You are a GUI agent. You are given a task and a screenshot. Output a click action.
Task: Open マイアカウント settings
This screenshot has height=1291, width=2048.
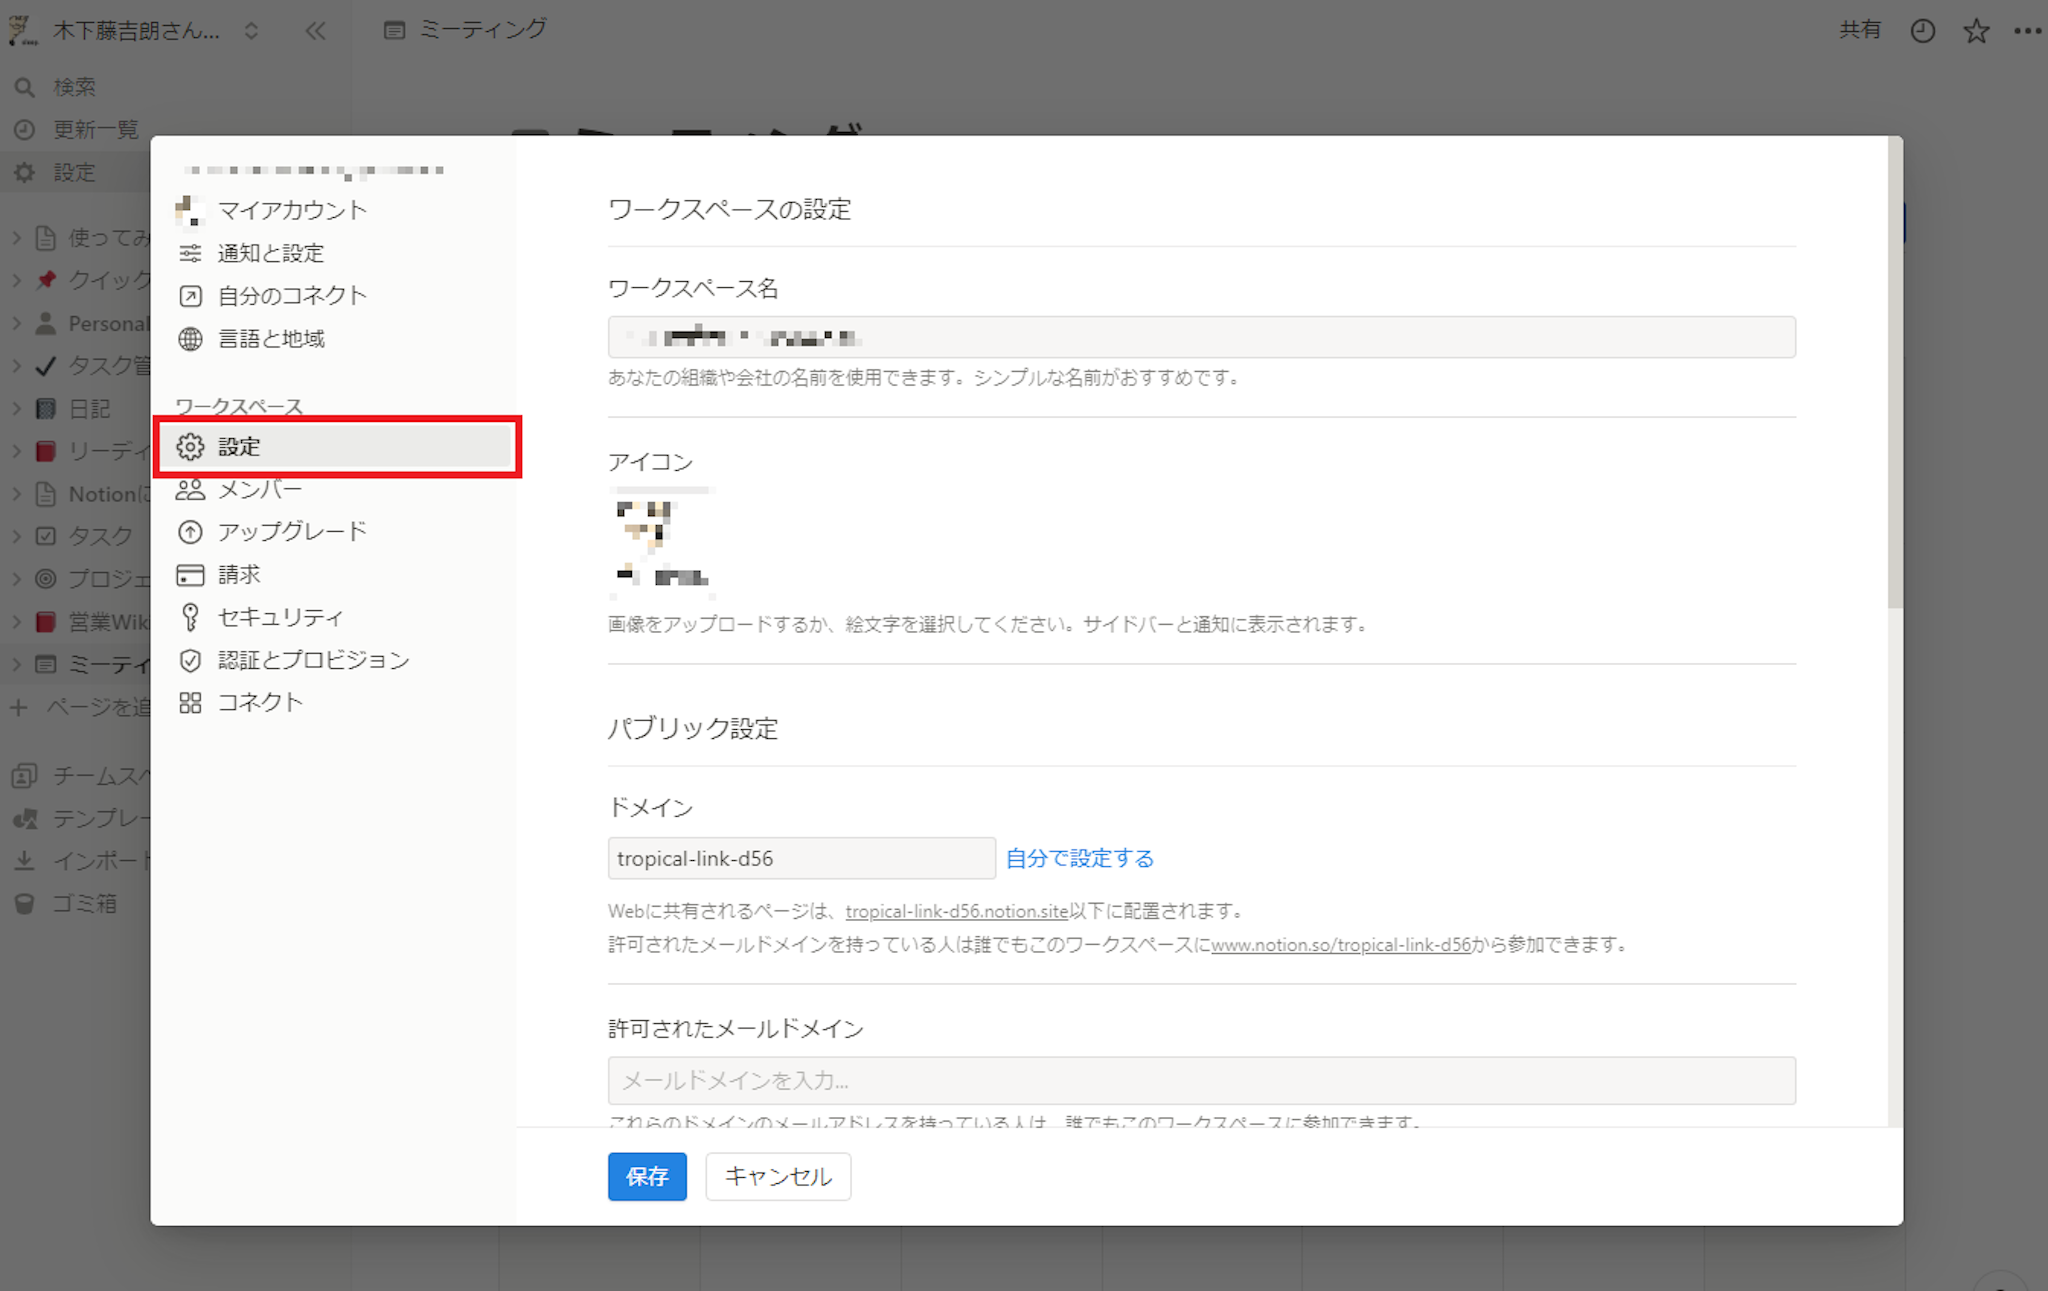coord(292,210)
